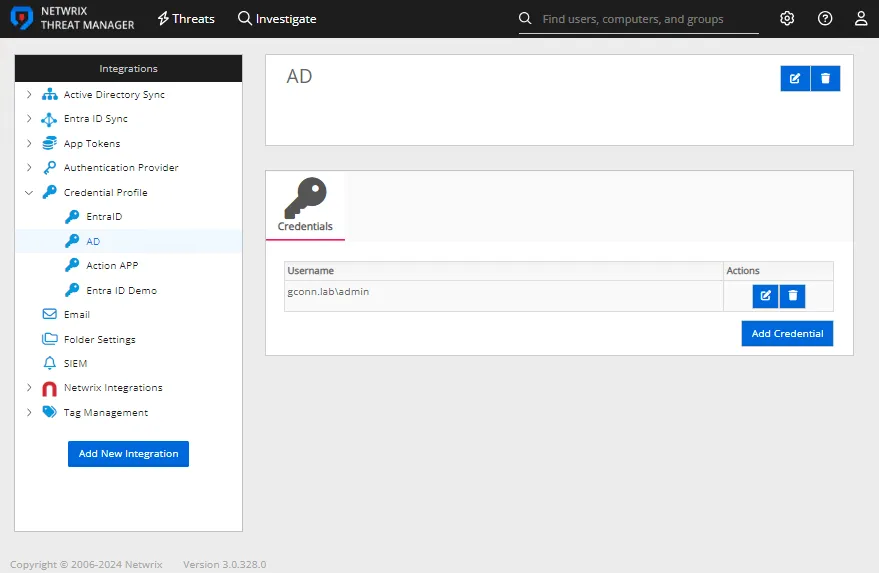Viewport: 879px width, 573px height.
Task: Click the Version 3.0.328.0 footer text
Action: [225, 564]
